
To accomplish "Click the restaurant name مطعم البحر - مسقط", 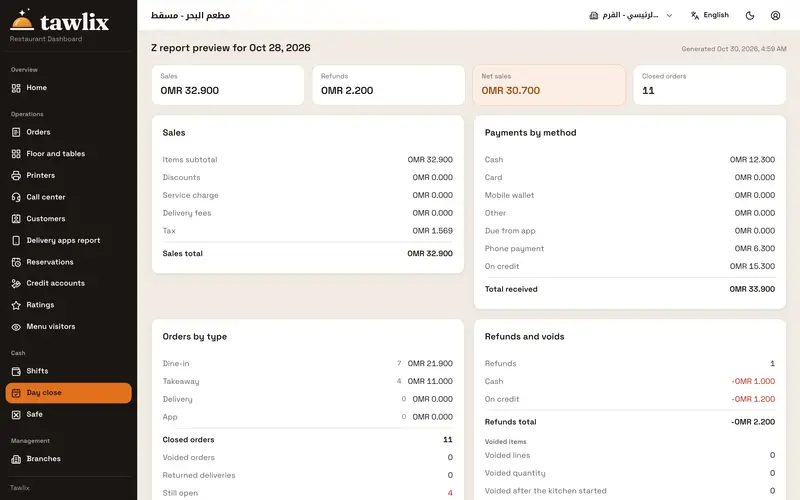I will point(190,15).
